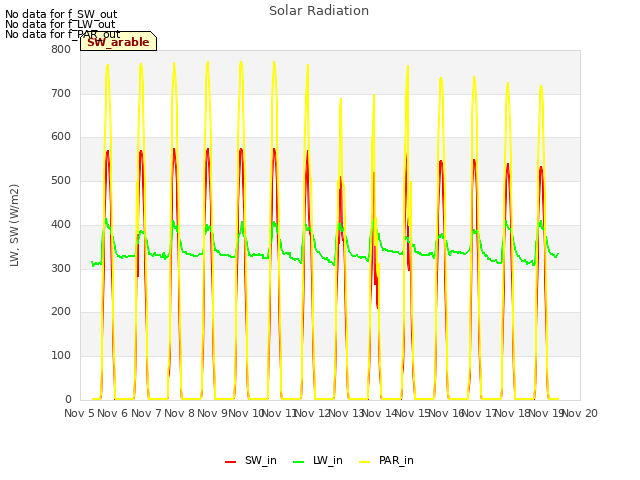The image size is (640, 480).
Task: Click the Nov 9 x-axis tick label
Action: (x=213, y=413)
